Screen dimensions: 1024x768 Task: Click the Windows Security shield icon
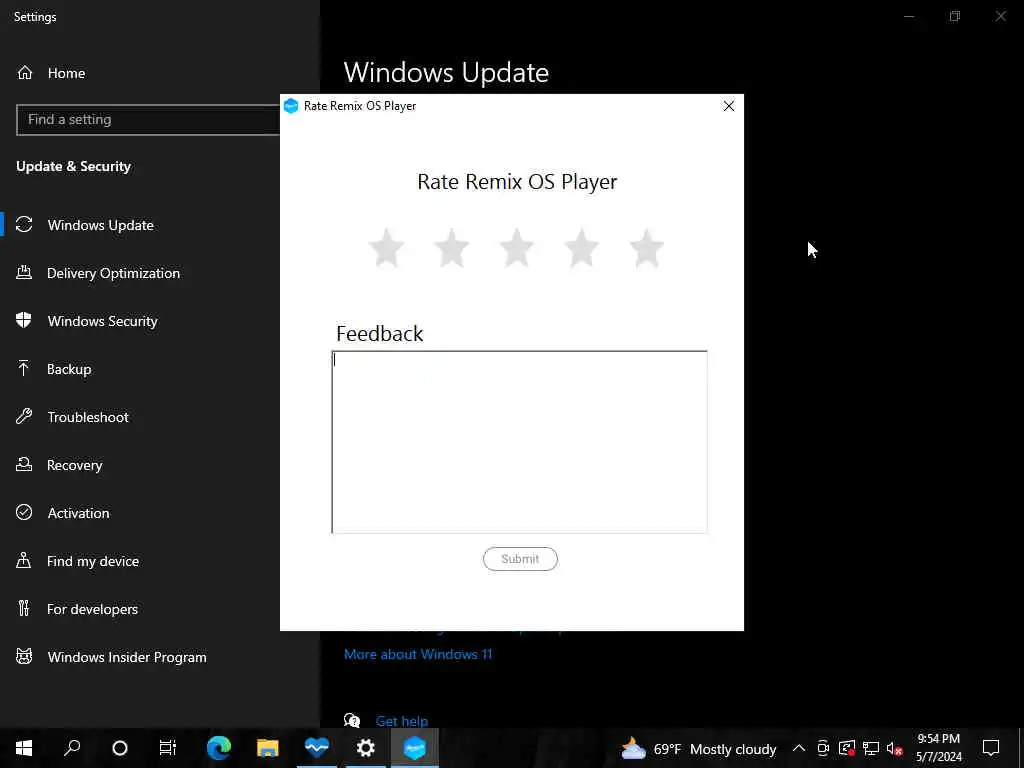click(x=24, y=320)
